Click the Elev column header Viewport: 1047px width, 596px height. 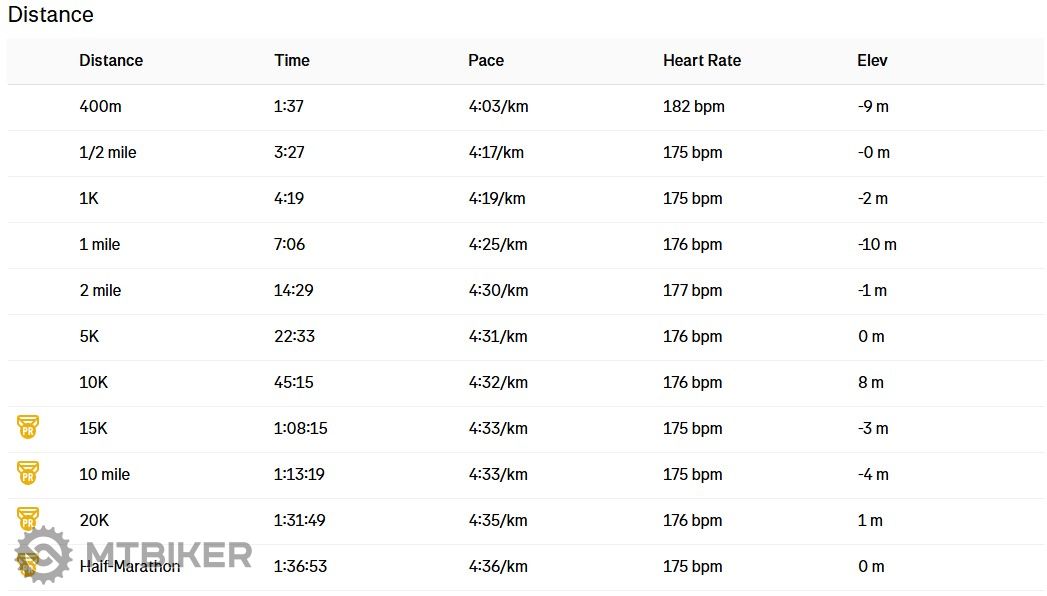[x=872, y=60]
